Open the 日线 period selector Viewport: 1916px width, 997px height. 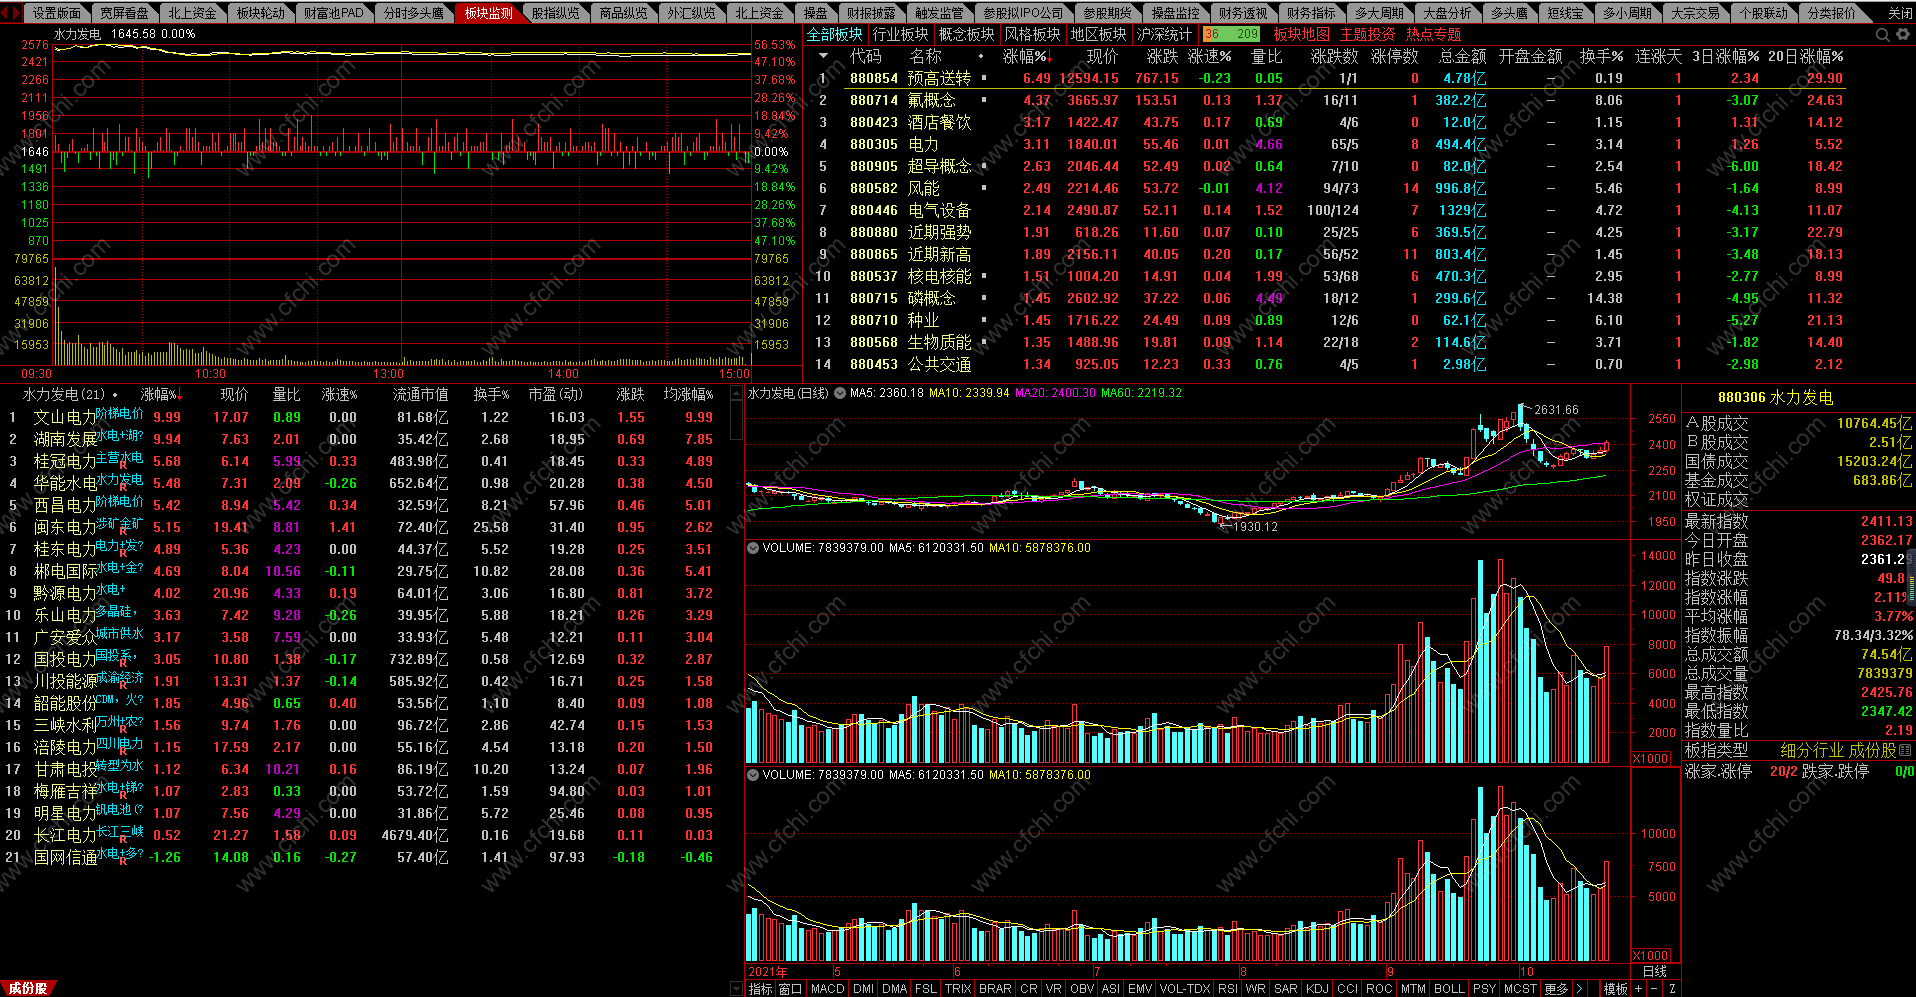[x=1655, y=971]
